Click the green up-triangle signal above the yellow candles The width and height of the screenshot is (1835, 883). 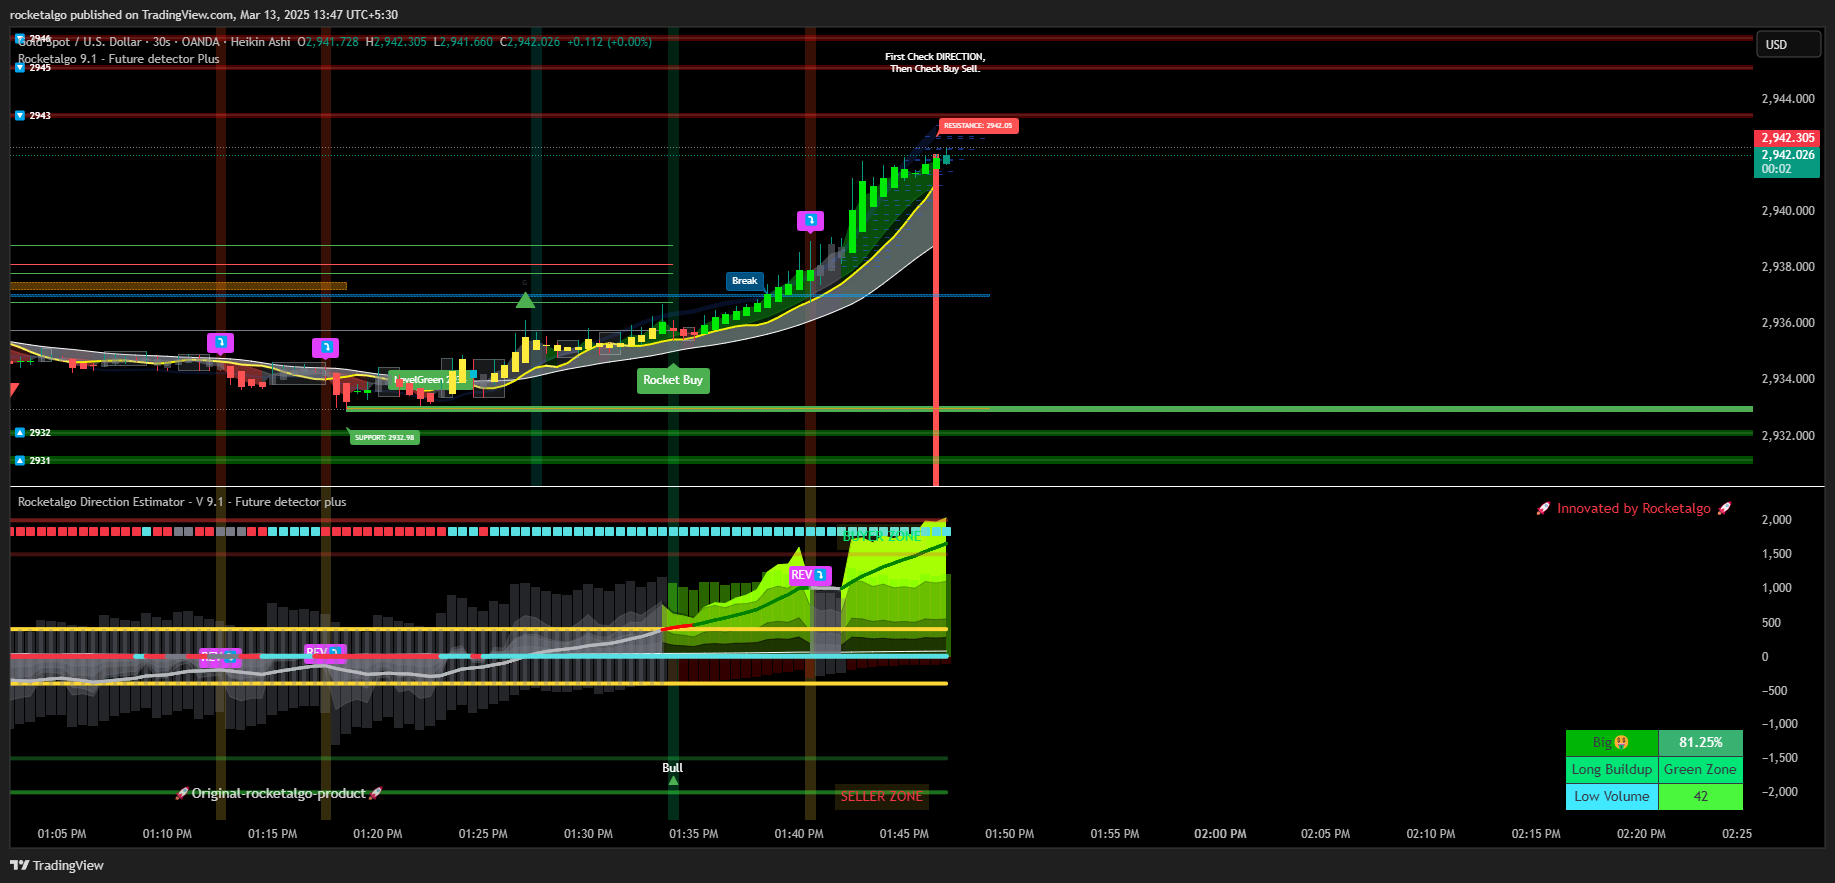pos(525,300)
